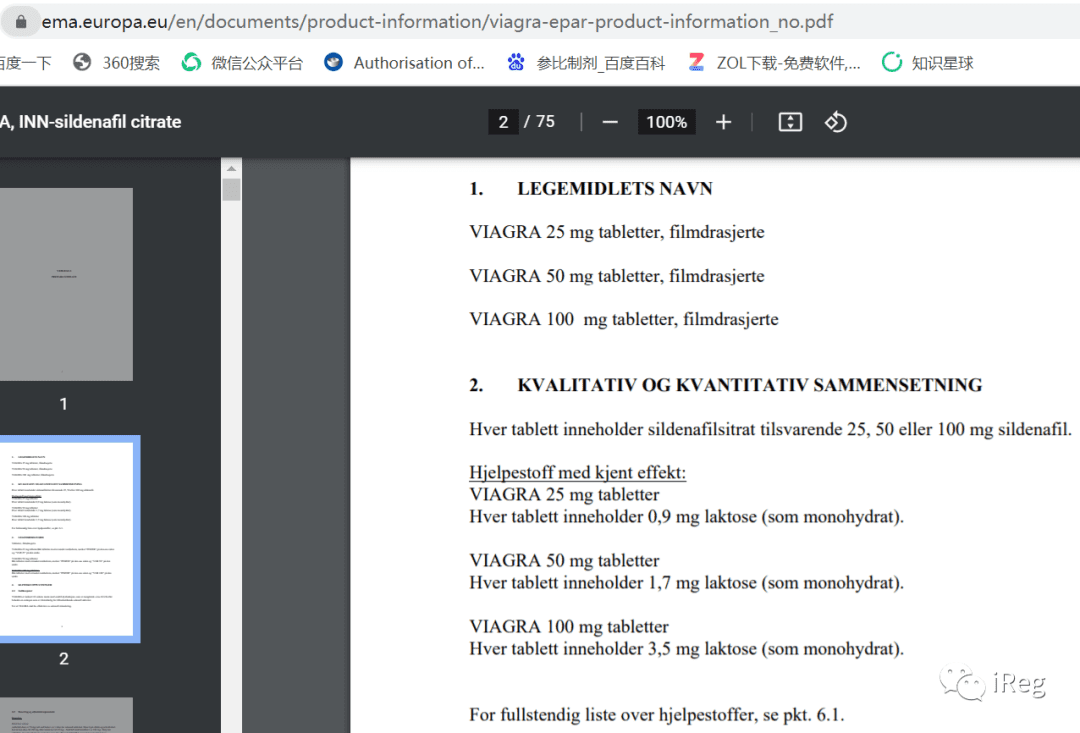Image resolution: width=1080 pixels, height=733 pixels.
Task: Select page 2 thumbnail
Action: click(68, 539)
